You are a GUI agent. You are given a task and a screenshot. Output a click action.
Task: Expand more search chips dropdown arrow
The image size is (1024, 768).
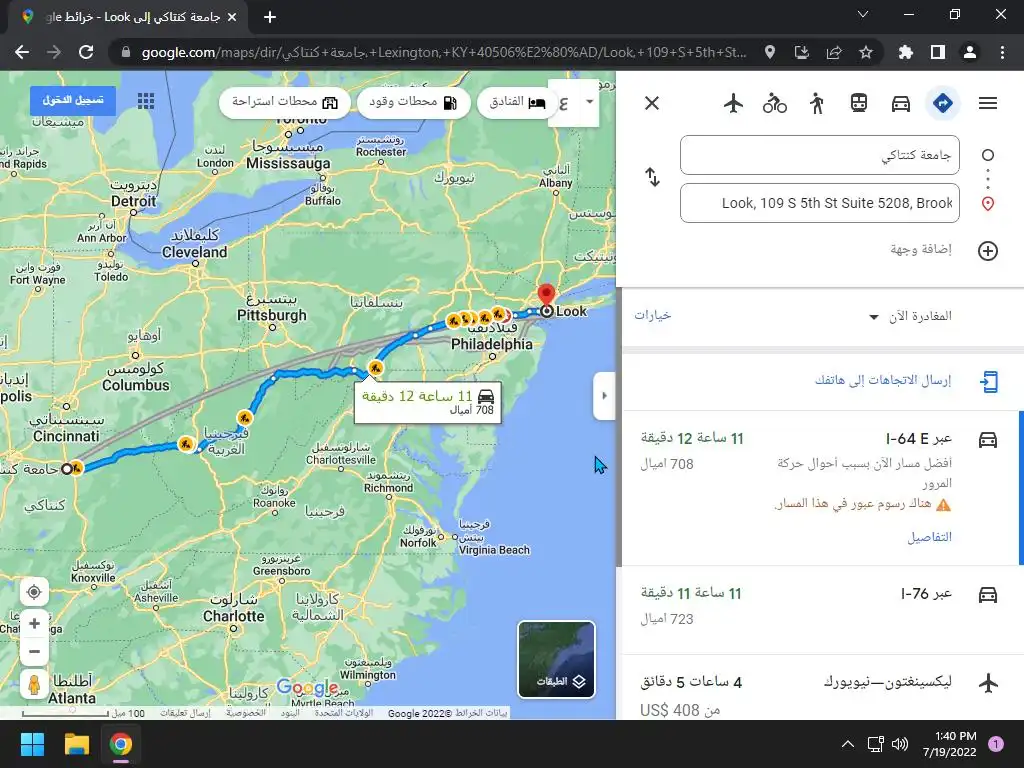pos(589,102)
